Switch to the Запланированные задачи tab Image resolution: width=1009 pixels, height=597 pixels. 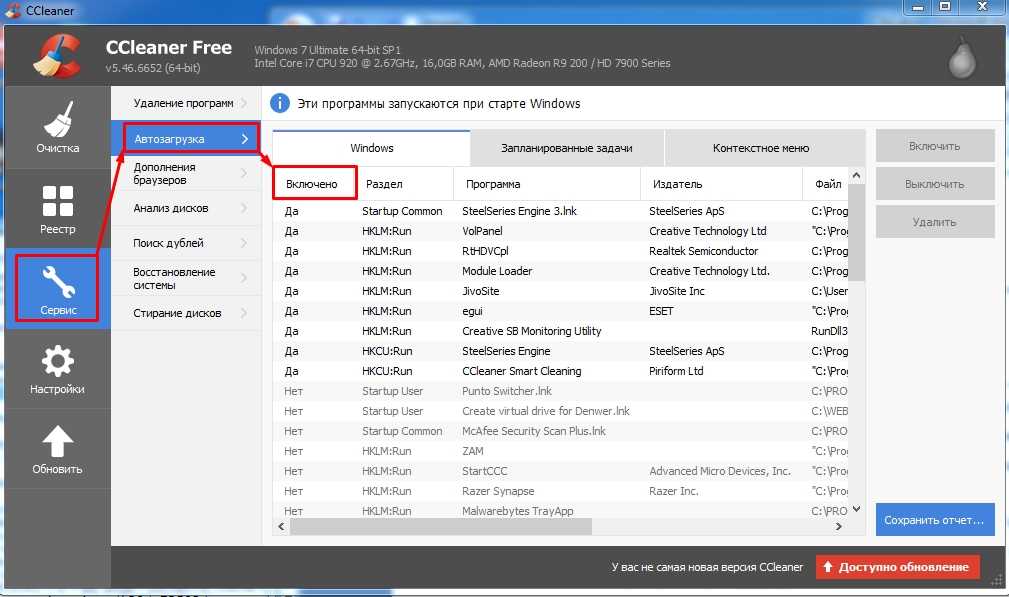566,148
